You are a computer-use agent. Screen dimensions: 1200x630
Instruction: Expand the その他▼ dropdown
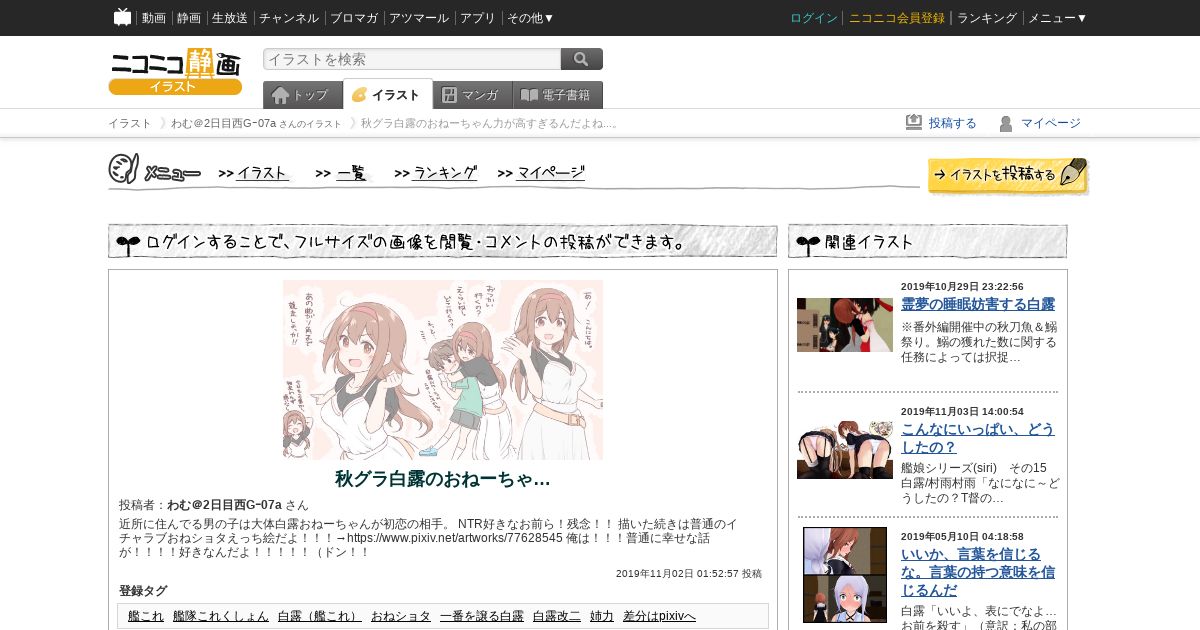pyautogui.click(x=531, y=18)
